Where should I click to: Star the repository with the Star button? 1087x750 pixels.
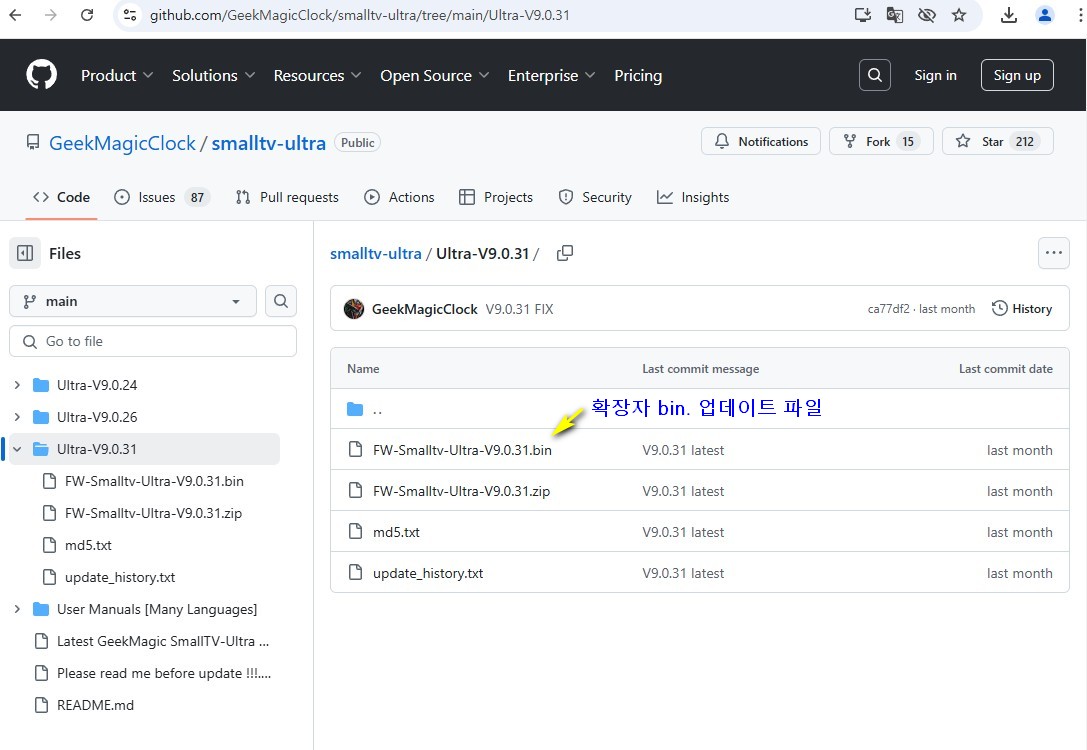[998, 141]
